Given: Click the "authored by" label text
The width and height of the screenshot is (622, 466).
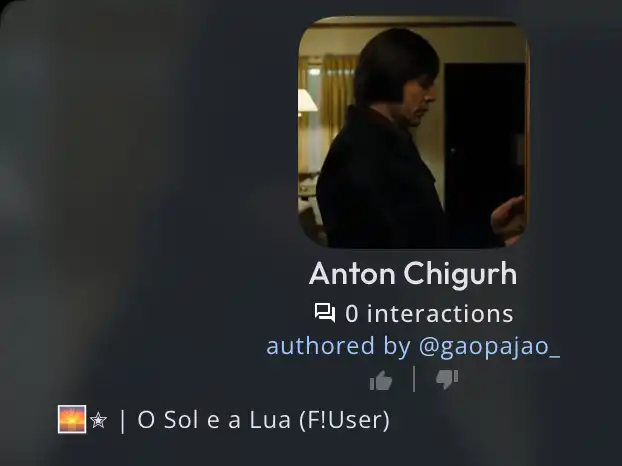Looking at the screenshot, I should click(x=338, y=346).
